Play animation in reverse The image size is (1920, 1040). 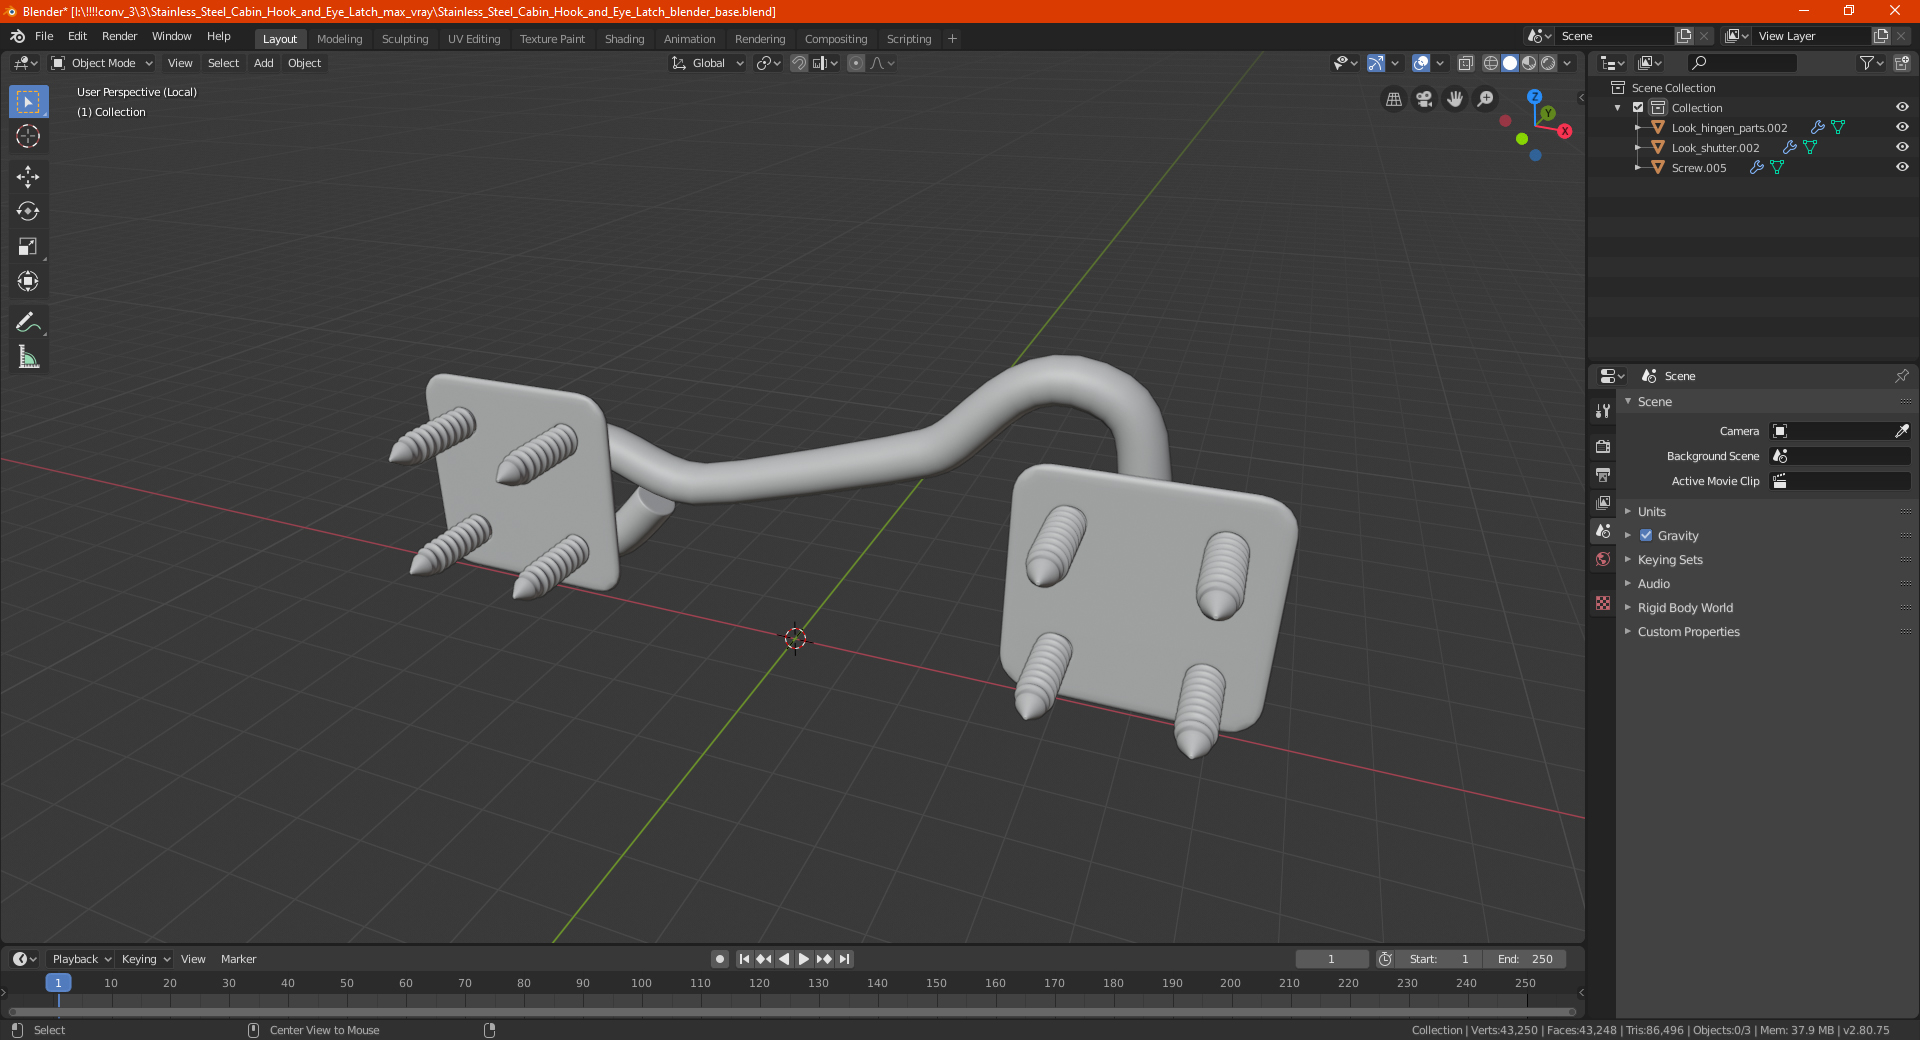coord(784,959)
